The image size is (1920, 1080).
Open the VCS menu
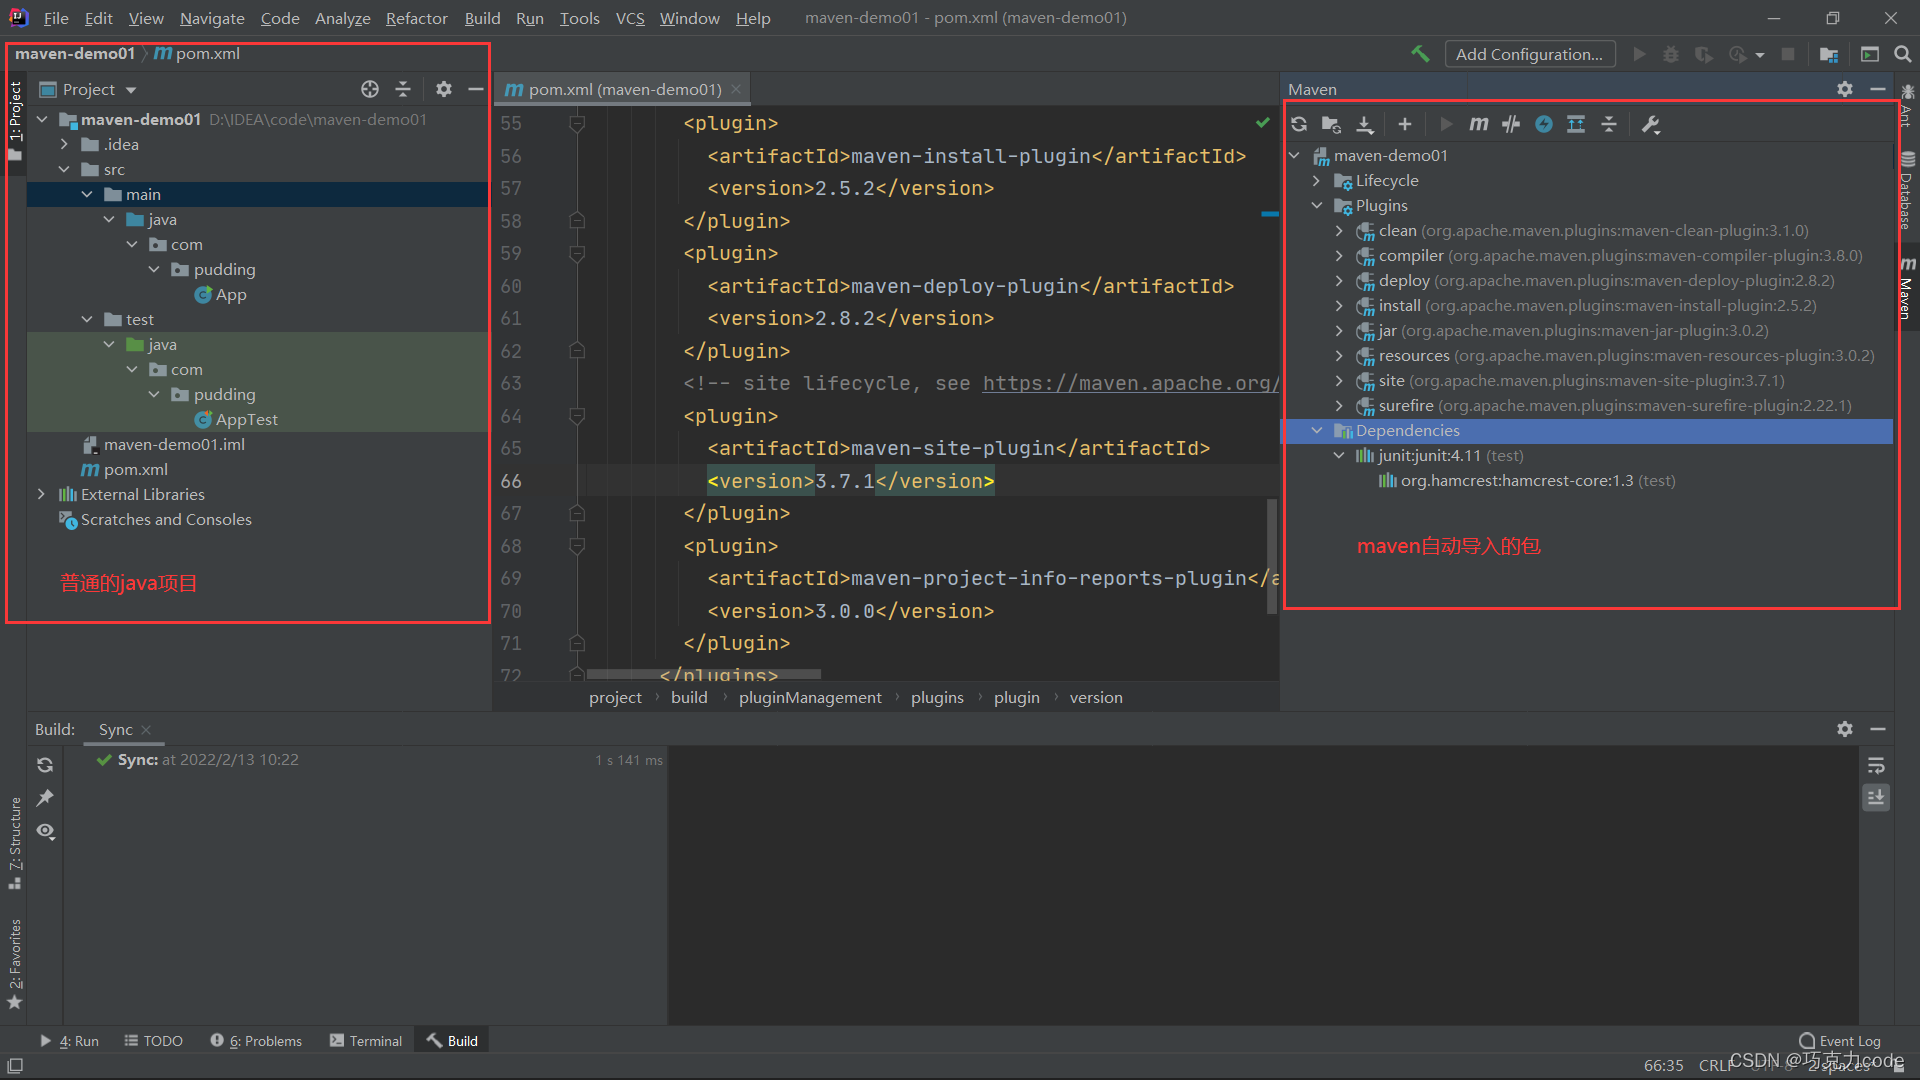630,18
